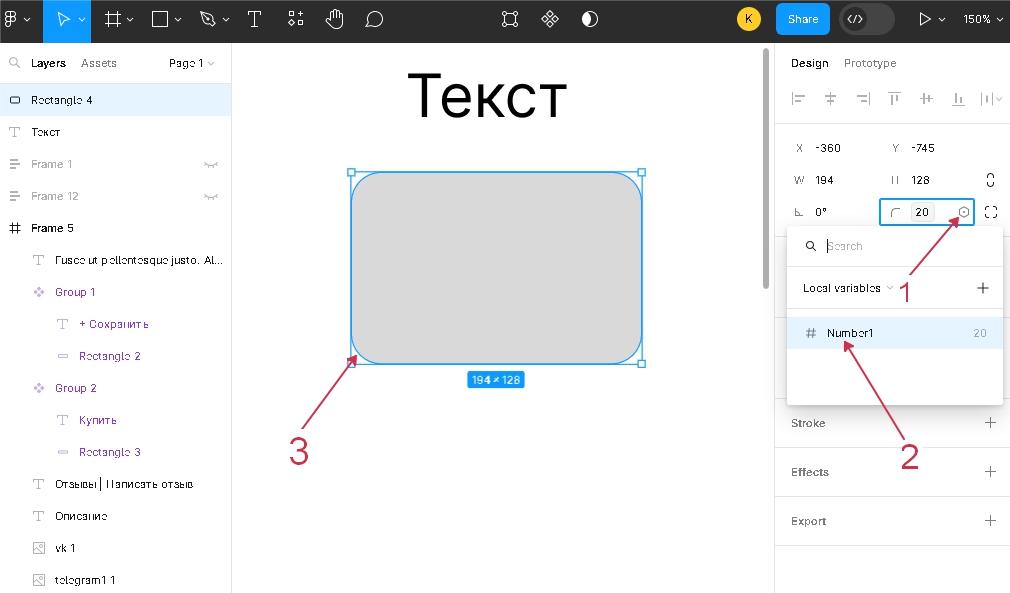Select the Text tool in toolbar

coord(254,19)
